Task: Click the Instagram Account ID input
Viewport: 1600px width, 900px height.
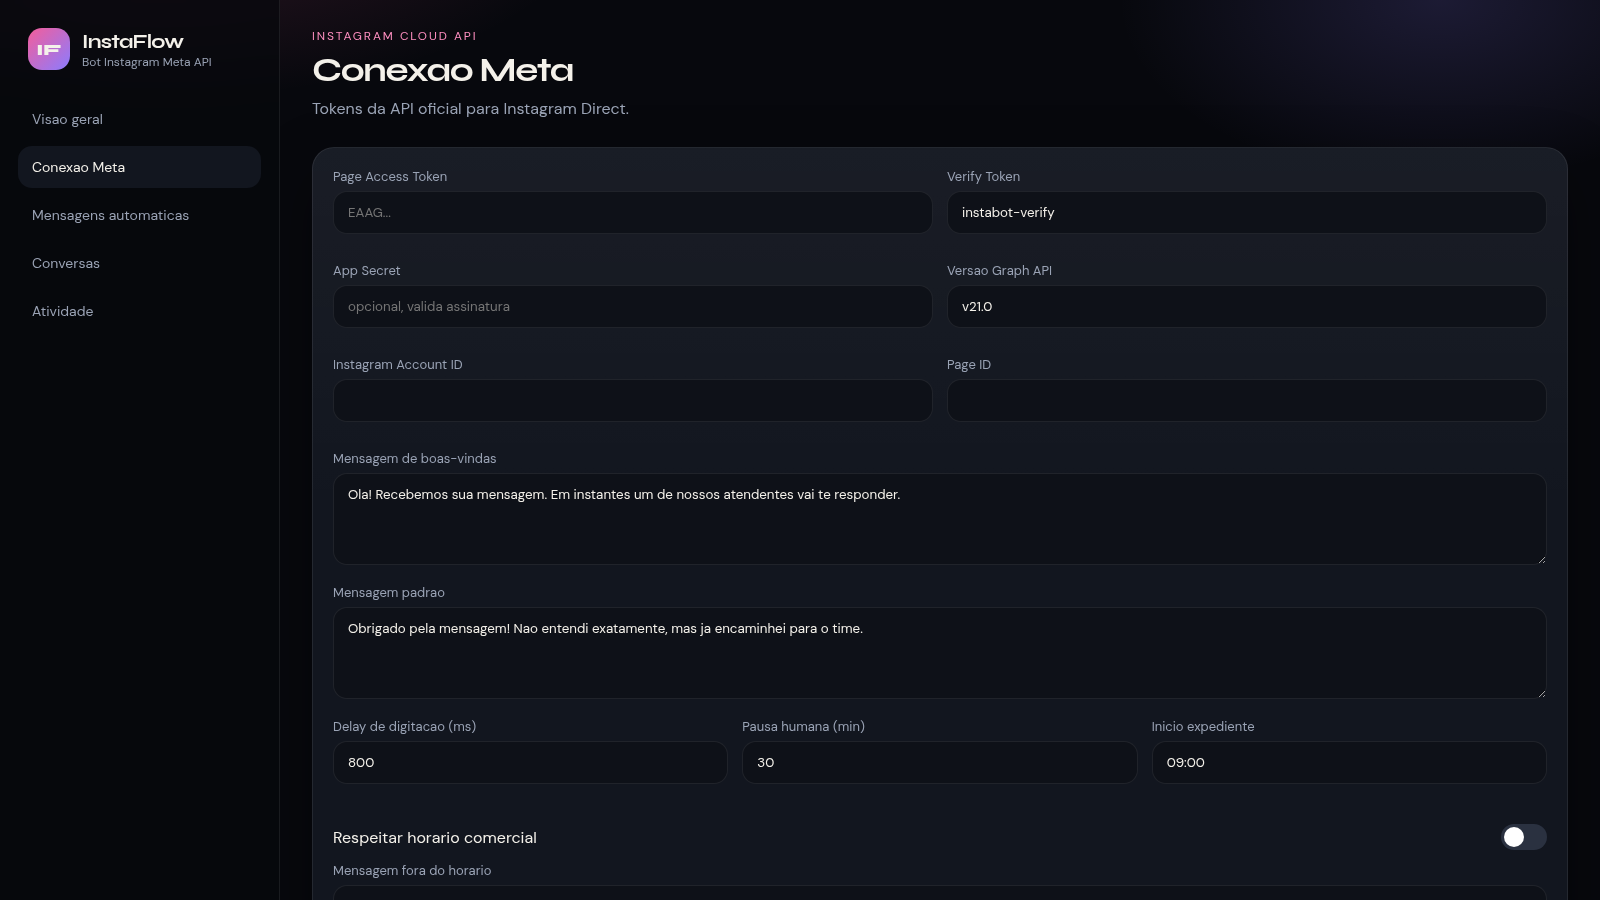Action: tap(632, 401)
